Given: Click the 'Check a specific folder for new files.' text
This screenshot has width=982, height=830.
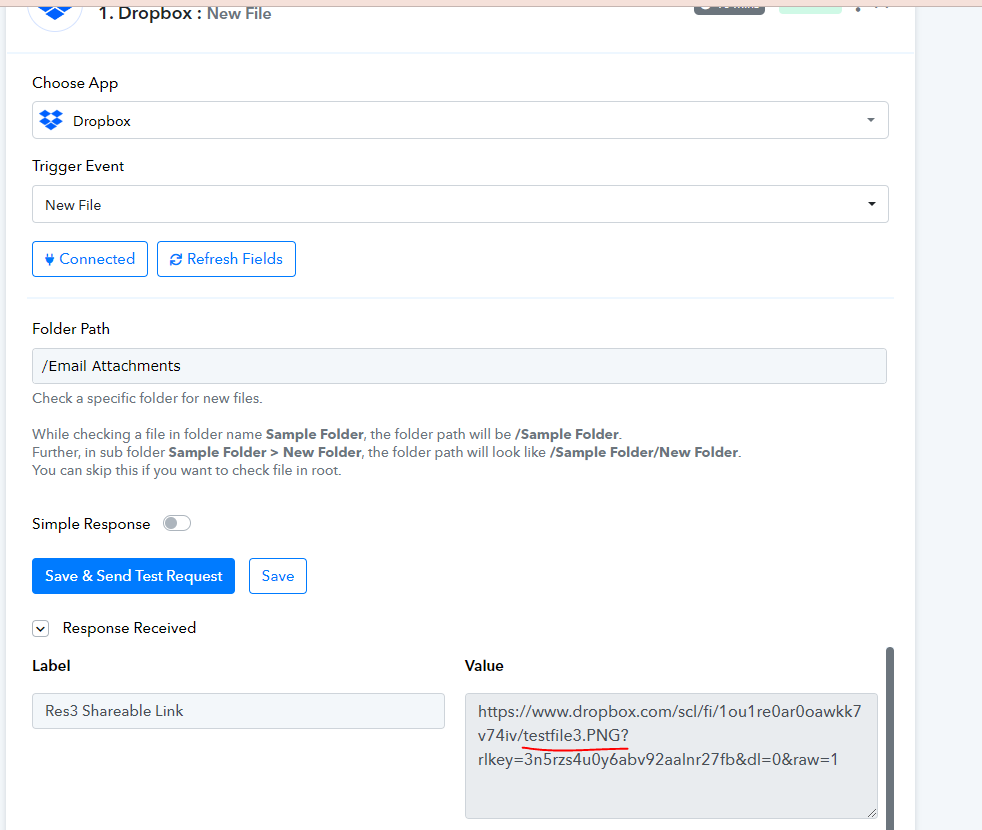Looking at the screenshot, I should pos(147,398).
